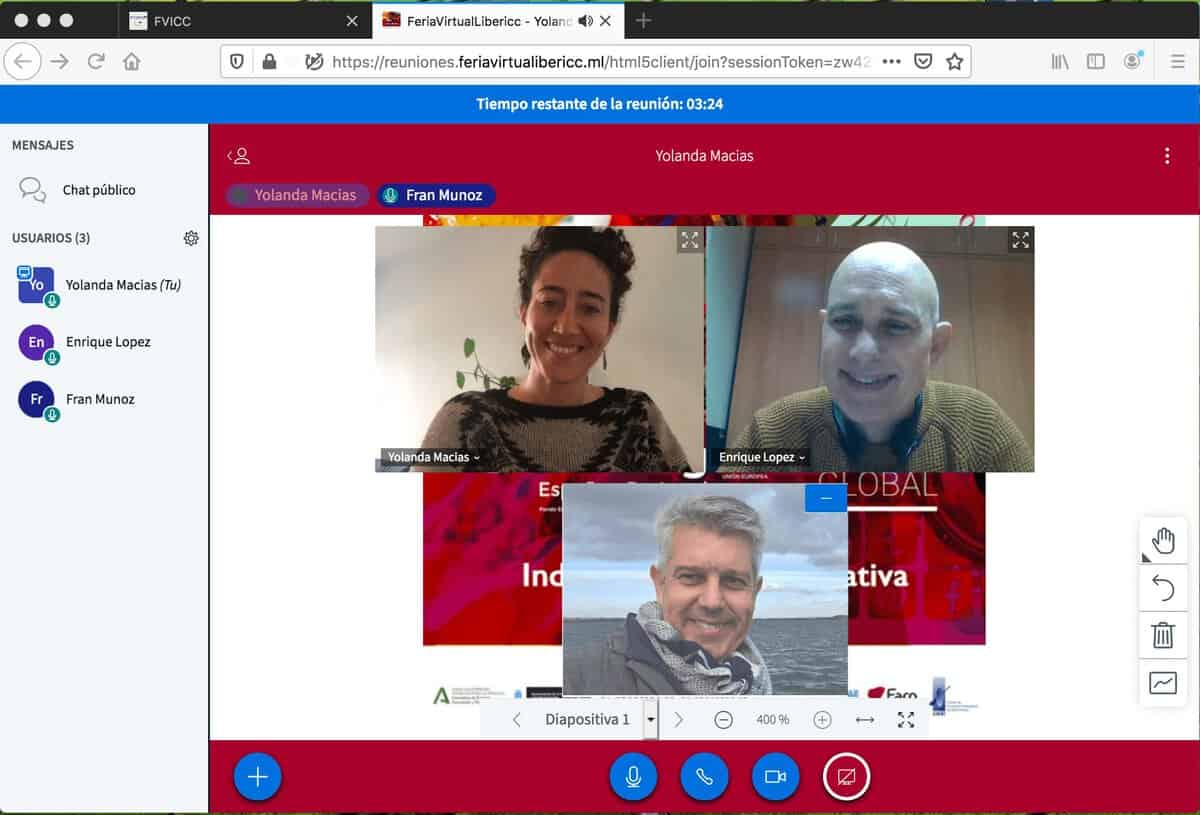Screen dimensions: 1200x815
Task: Select the hand tool on the whiteboard toolbar
Action: [1163, 540]
